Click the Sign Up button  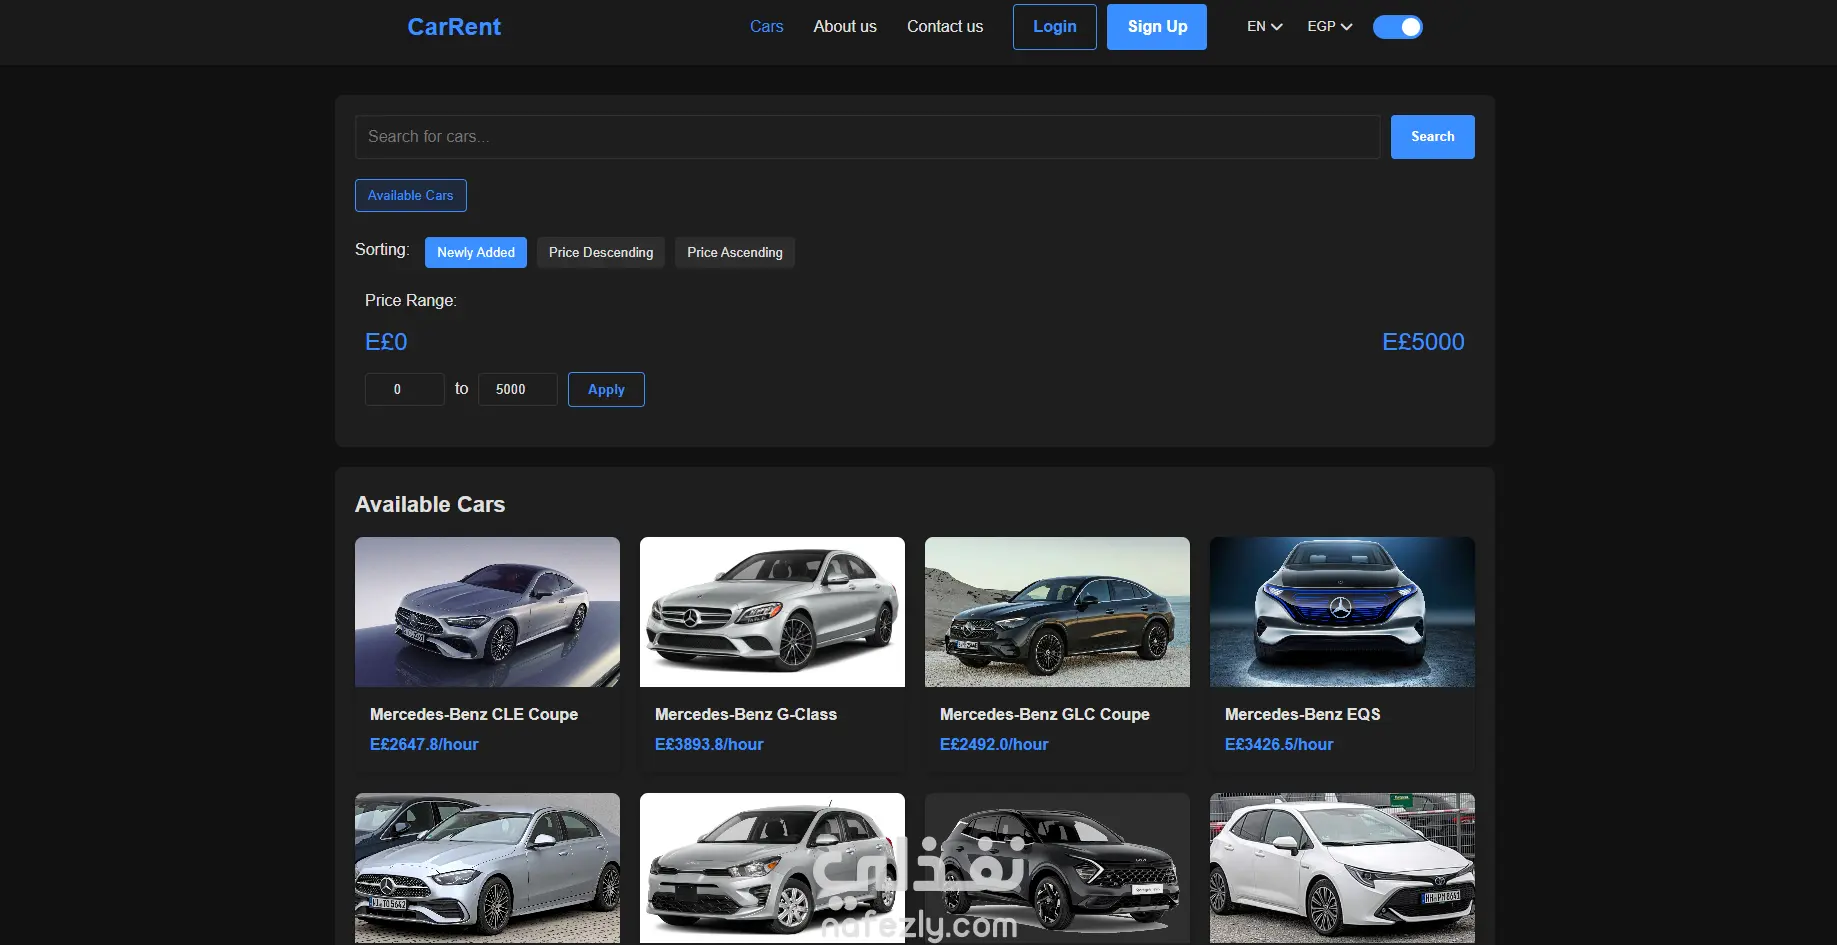(x=1156, y=27)
